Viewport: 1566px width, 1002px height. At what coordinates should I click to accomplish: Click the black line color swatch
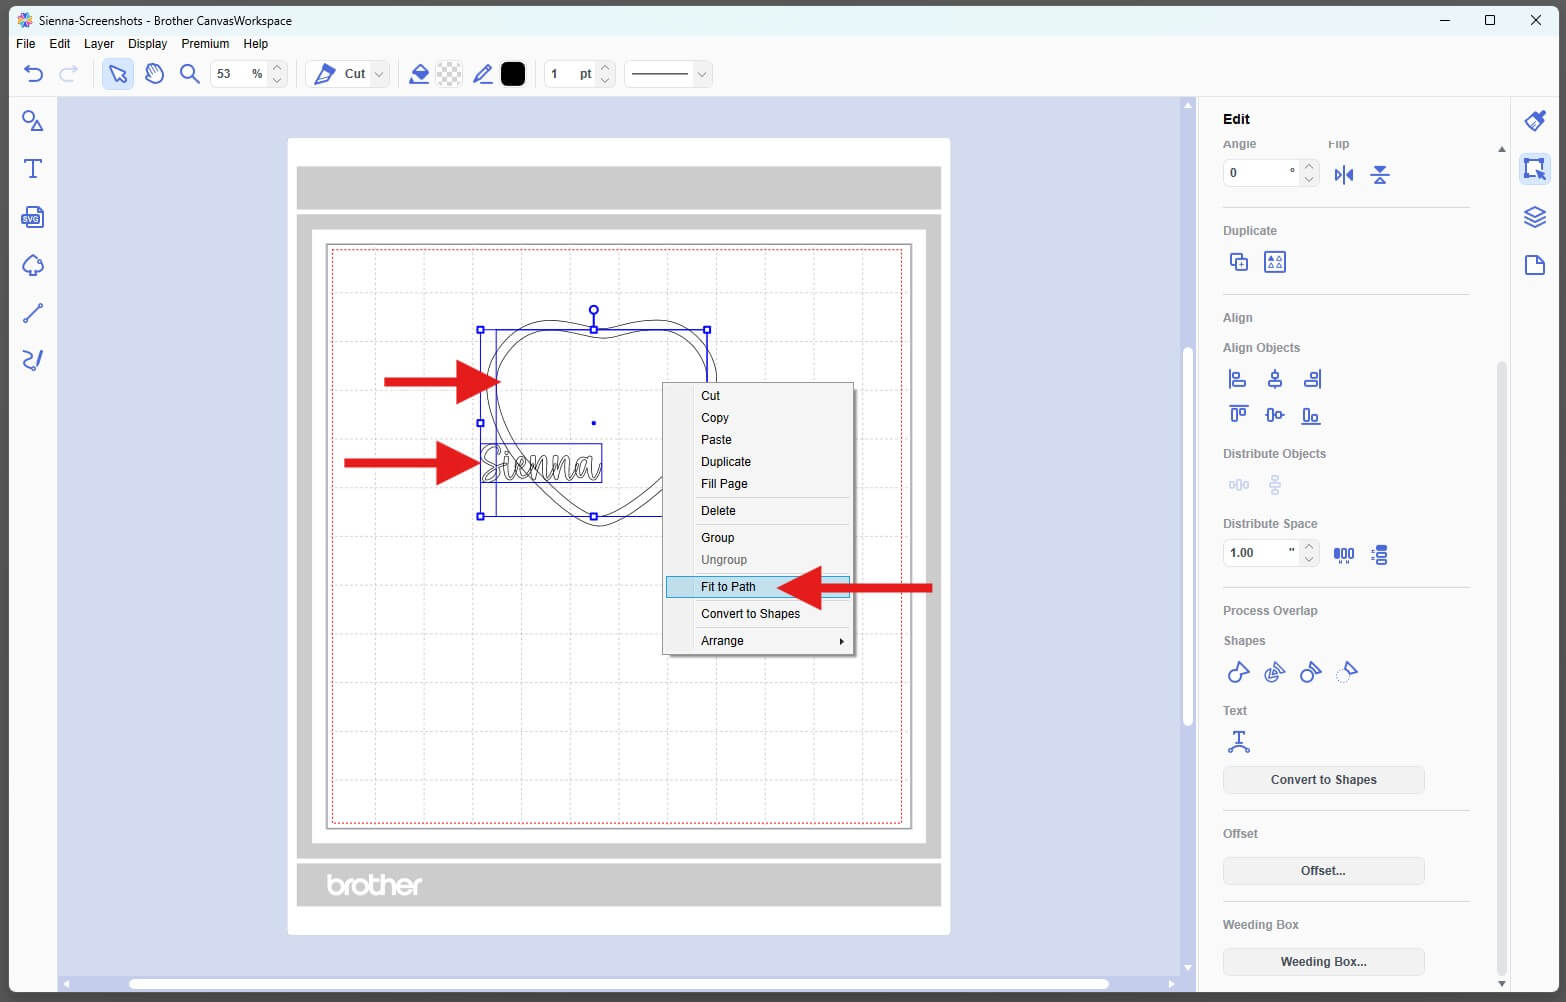pyautogui.click(x=513, y=74)
